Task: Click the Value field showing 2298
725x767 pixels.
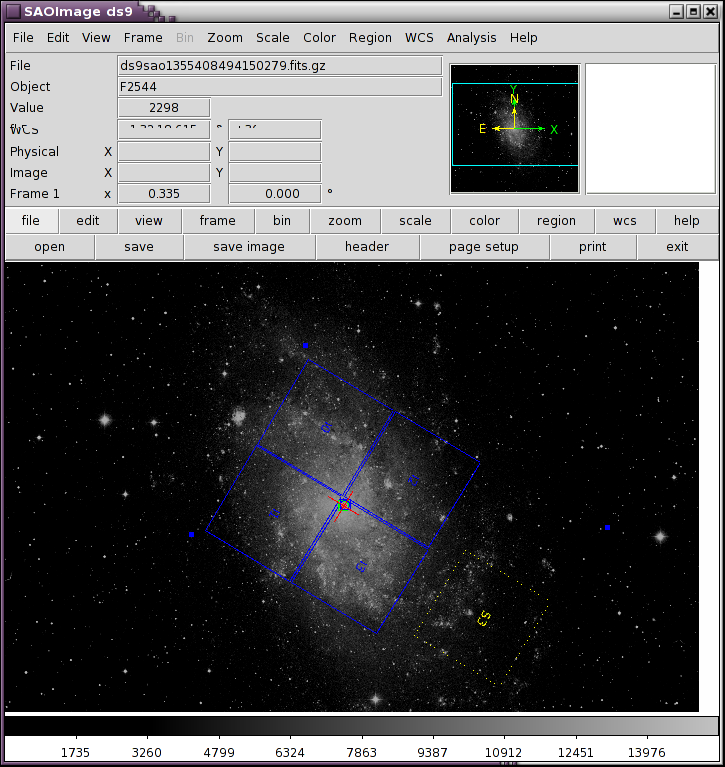Action: click(164, 108)
